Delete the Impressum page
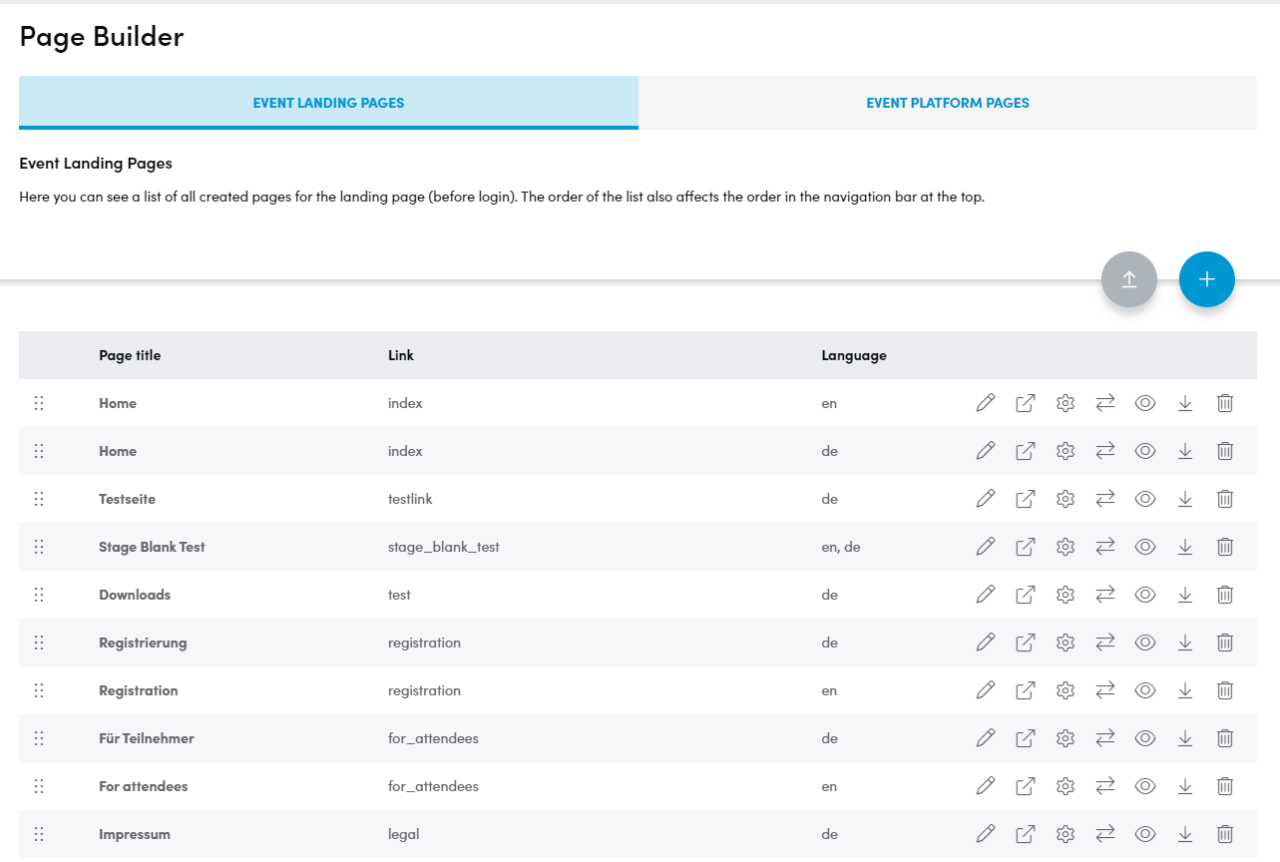The image size is (1280, 862). (1225, 834)
